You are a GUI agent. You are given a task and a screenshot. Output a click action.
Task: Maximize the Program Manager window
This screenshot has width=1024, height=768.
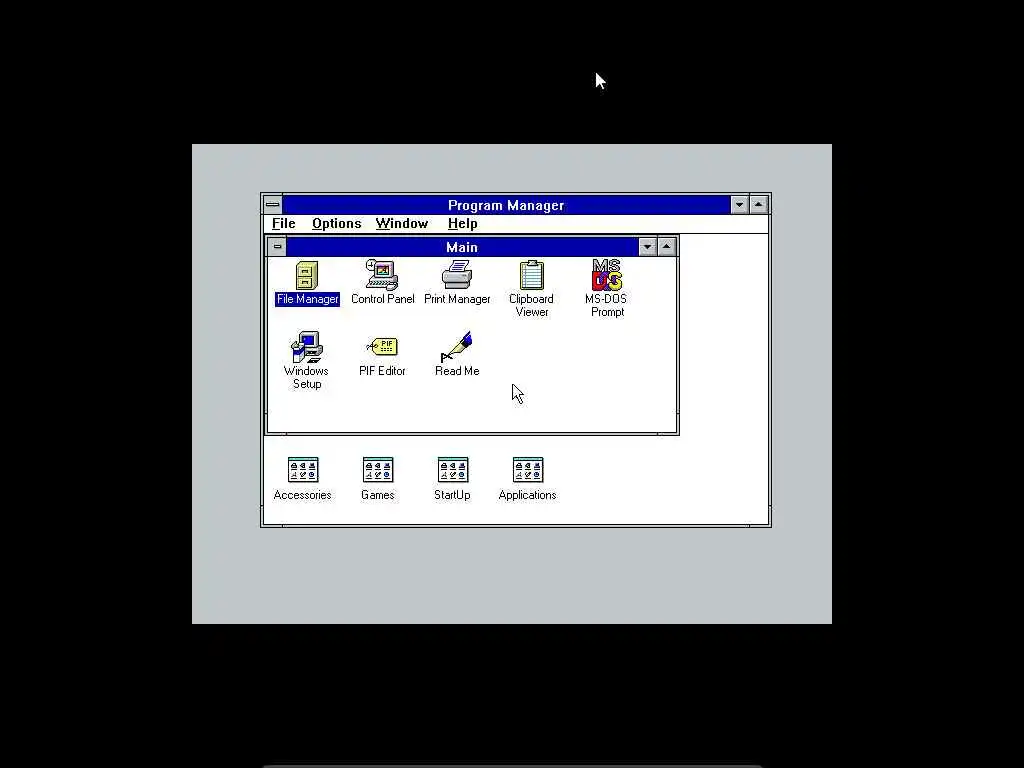pyautogui.click(x=758, y=204)
